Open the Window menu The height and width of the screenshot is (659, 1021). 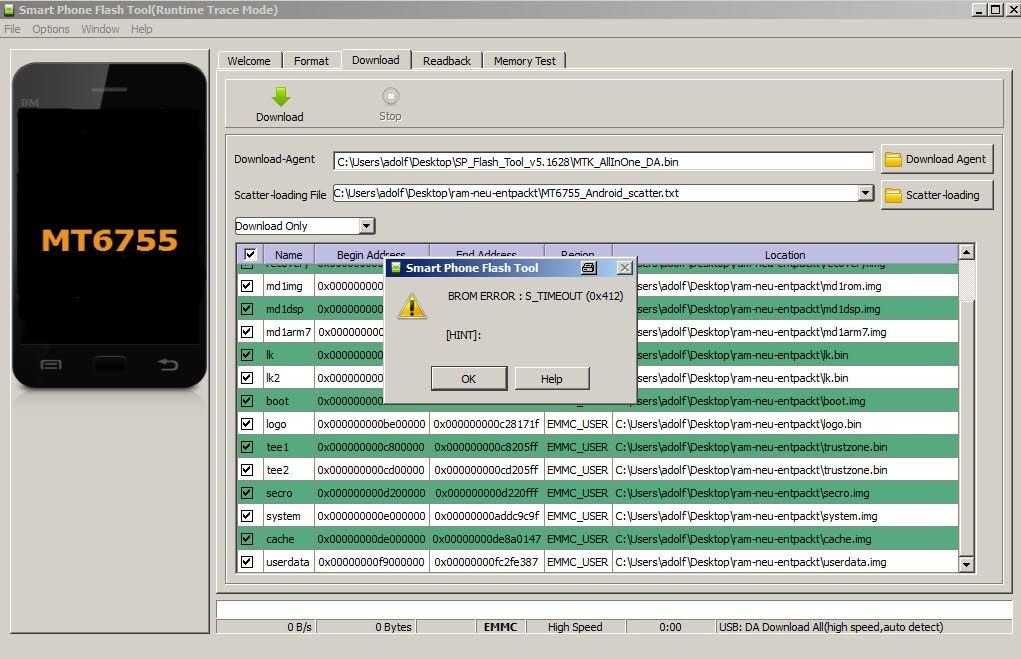tap(100, 29)
